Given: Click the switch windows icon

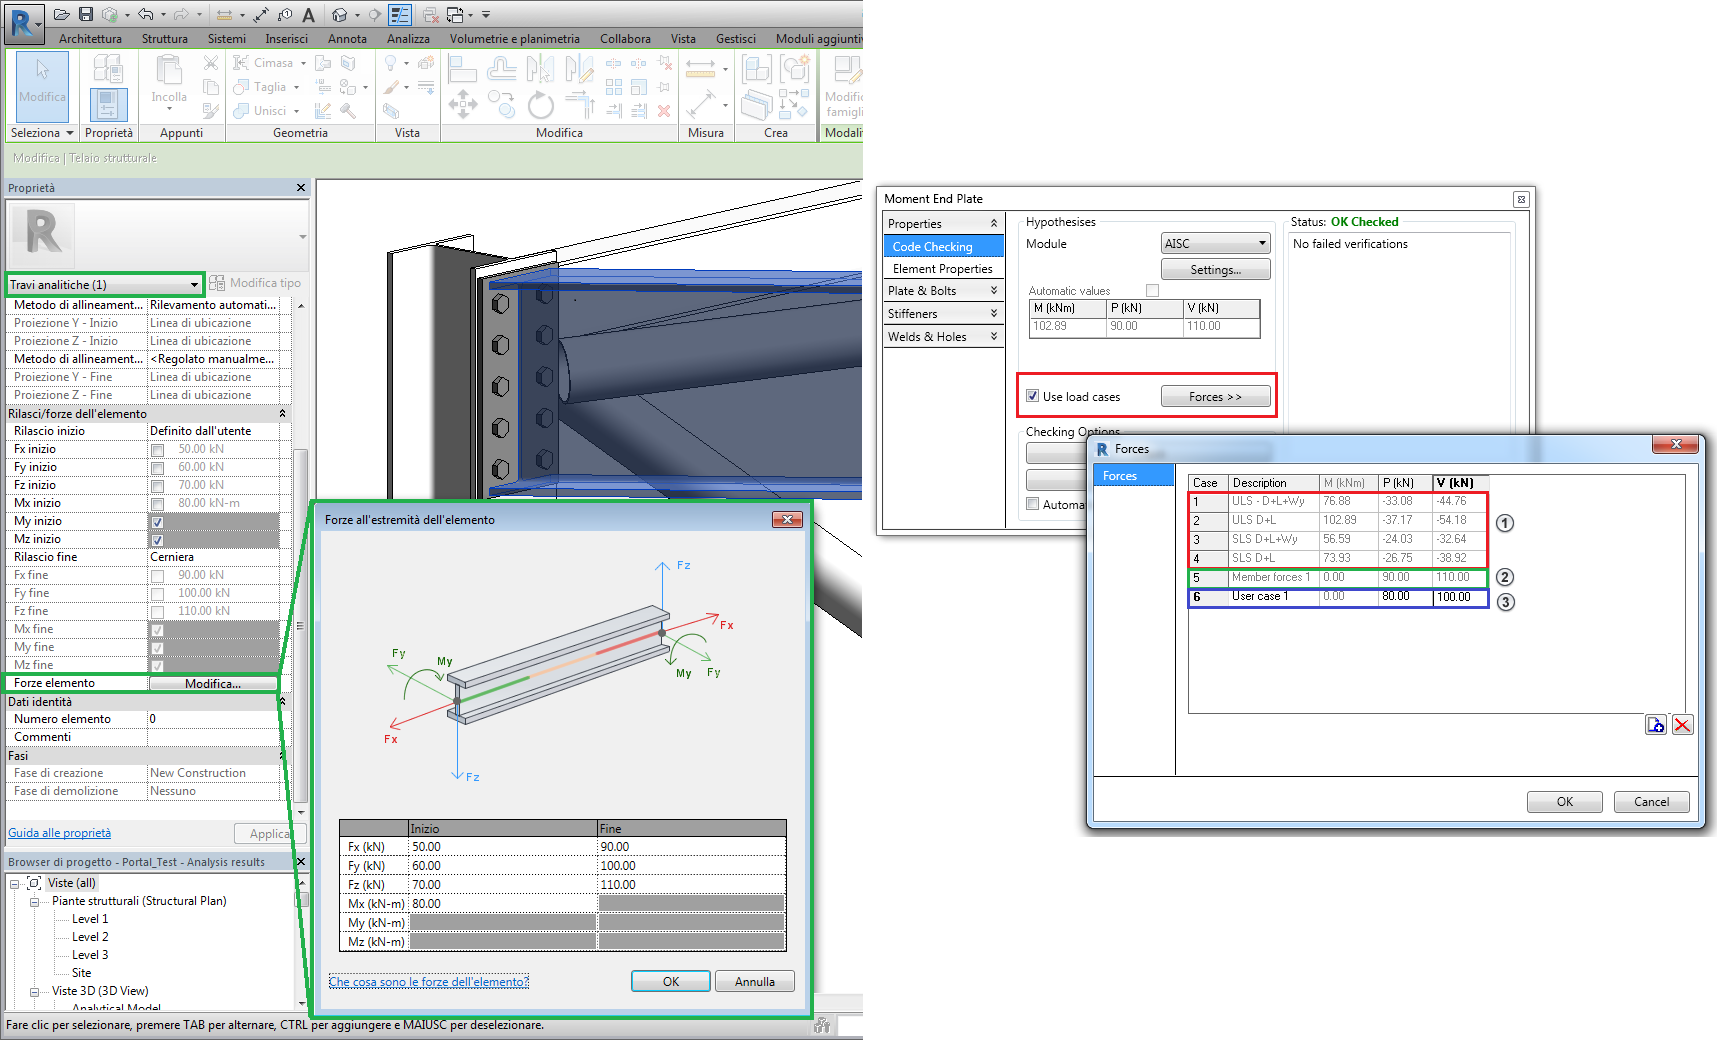Looking at the screenshot, I should point(455,15).
